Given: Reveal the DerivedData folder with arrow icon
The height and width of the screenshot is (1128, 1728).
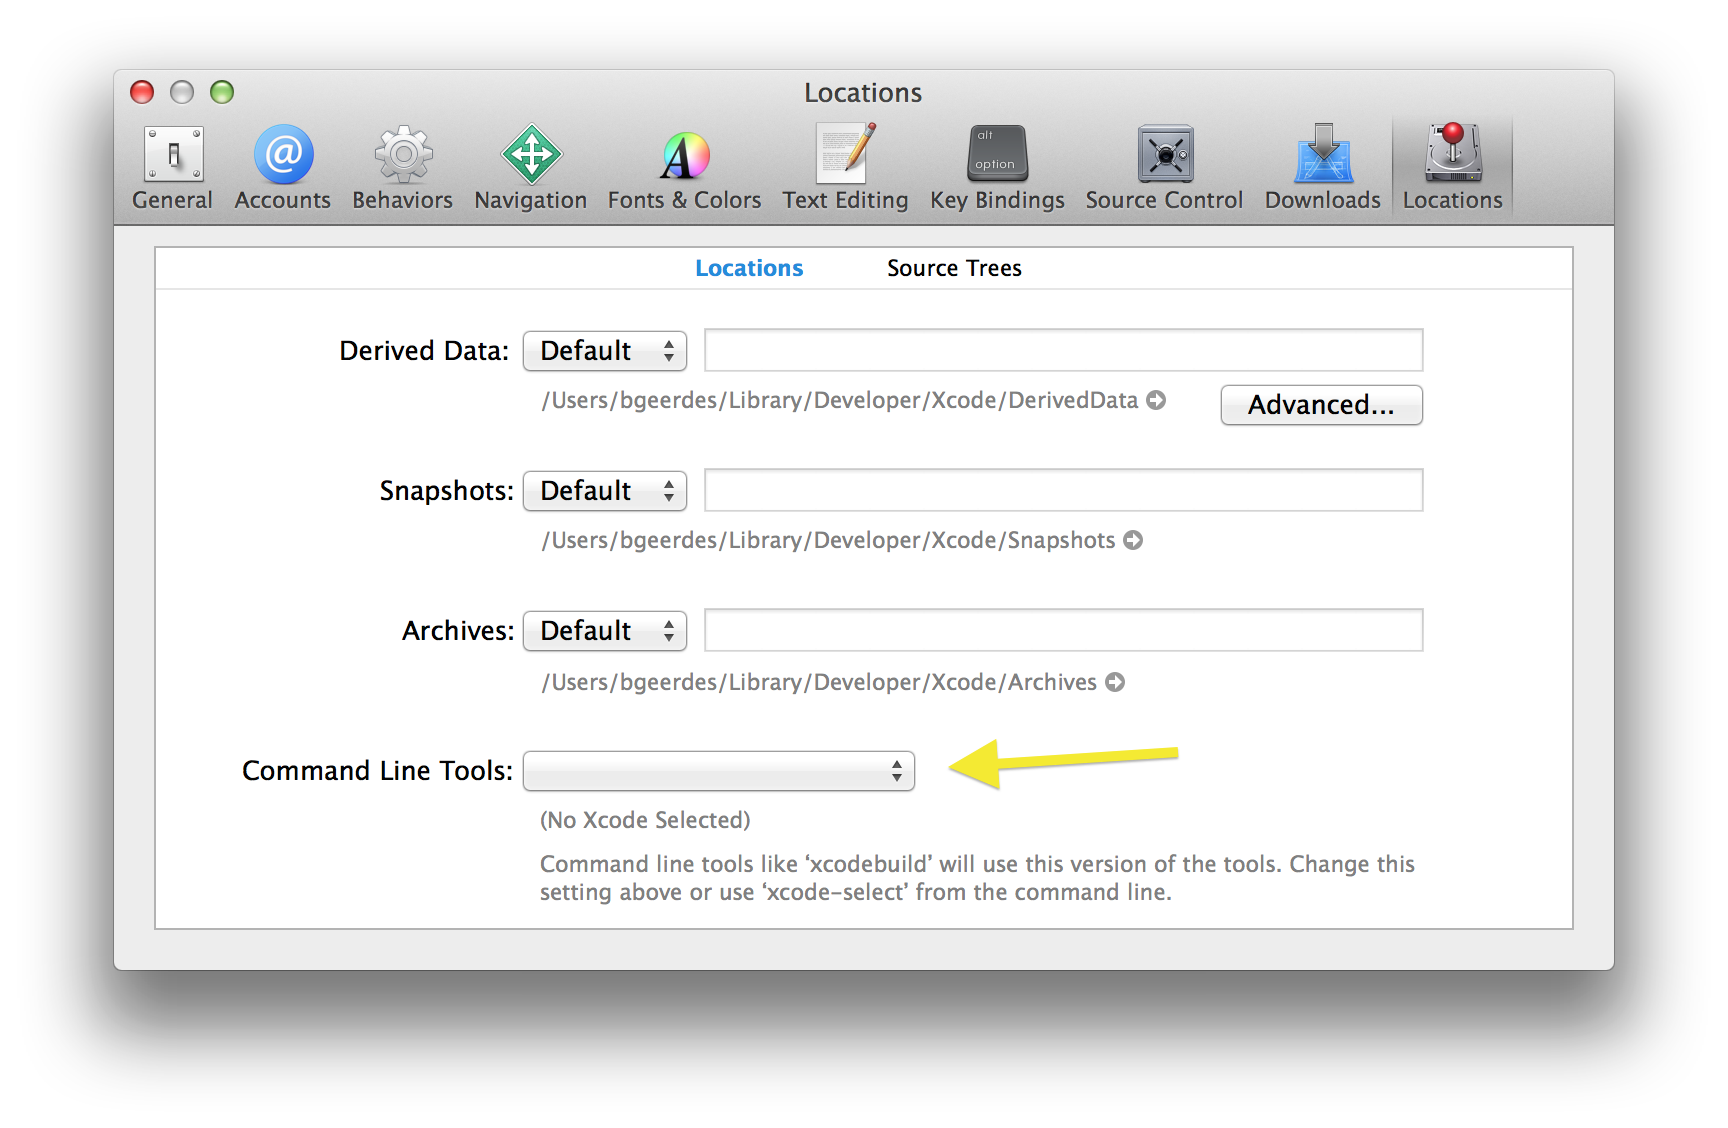Looking at the screenshot, I should click(x=1156, y=400).
